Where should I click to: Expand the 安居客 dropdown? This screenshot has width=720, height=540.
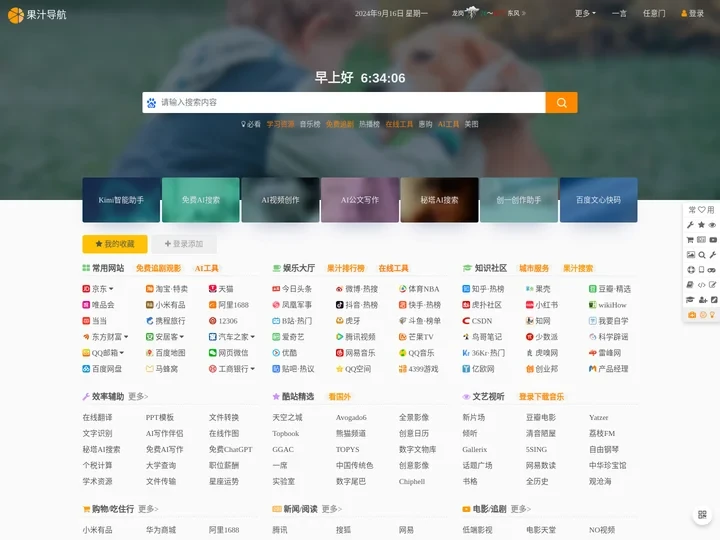click(x=182, y=337)
